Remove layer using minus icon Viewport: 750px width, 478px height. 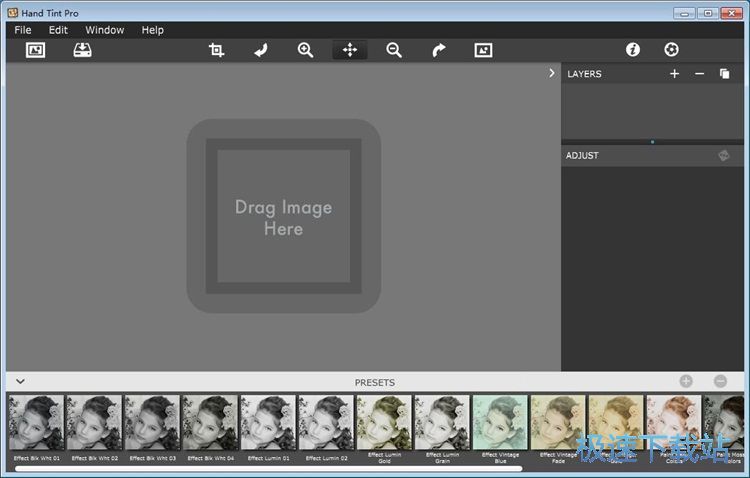pyautogui.click(x=699, y=74)
